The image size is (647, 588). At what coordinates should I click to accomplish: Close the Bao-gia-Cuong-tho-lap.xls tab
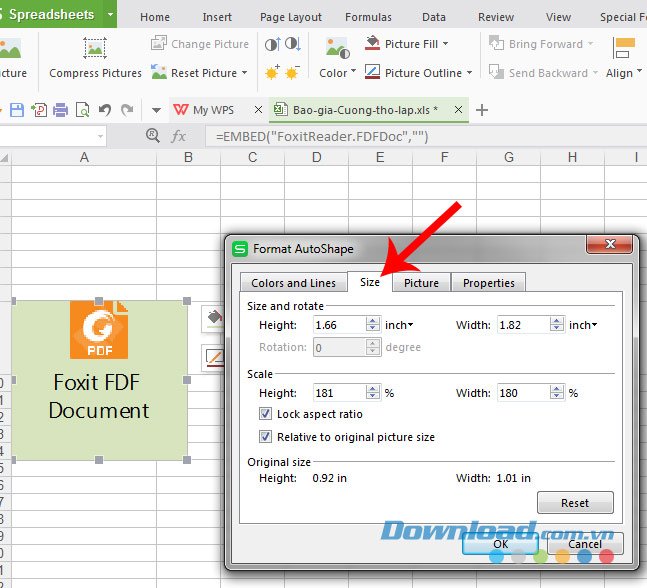(x=458, y=110)
